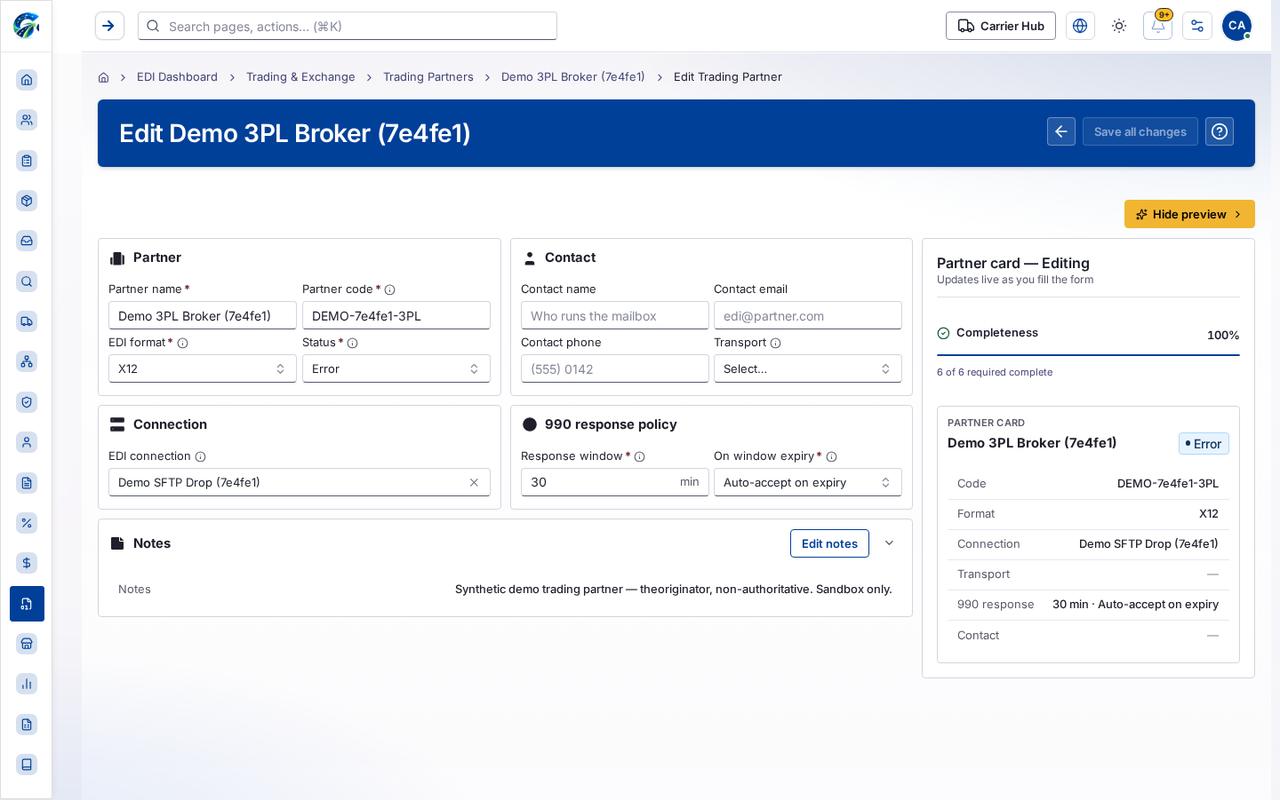Open the clipboard sidebar icon

pyautogui.click(x=27, y=160)
